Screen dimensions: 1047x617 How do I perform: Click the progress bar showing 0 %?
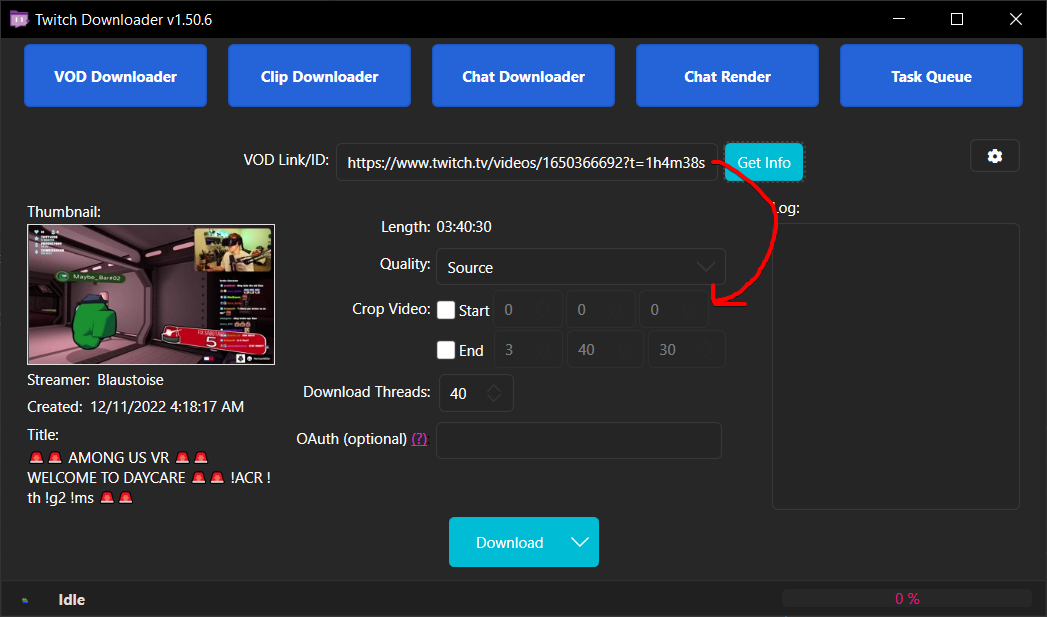click(x=906, y=598)
